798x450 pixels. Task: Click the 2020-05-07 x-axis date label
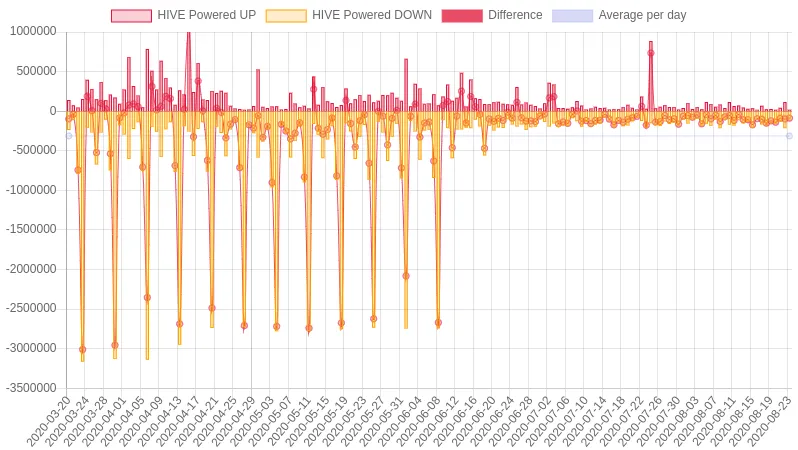coord(270,420)
